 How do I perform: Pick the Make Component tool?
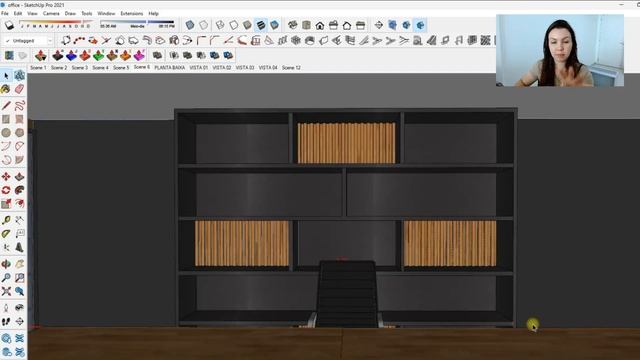coord(19,76)
